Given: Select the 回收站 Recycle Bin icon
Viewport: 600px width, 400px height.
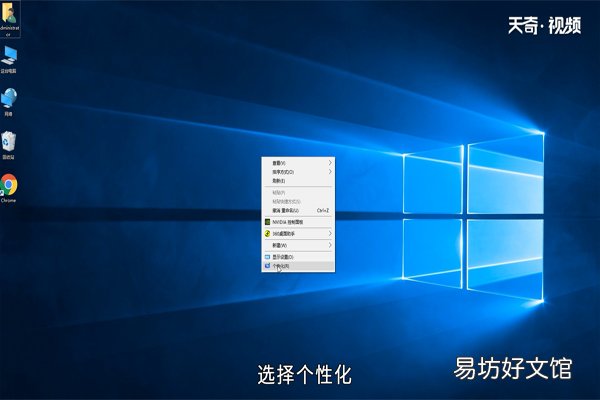Looking at the screenshot, I should point(9,145).
